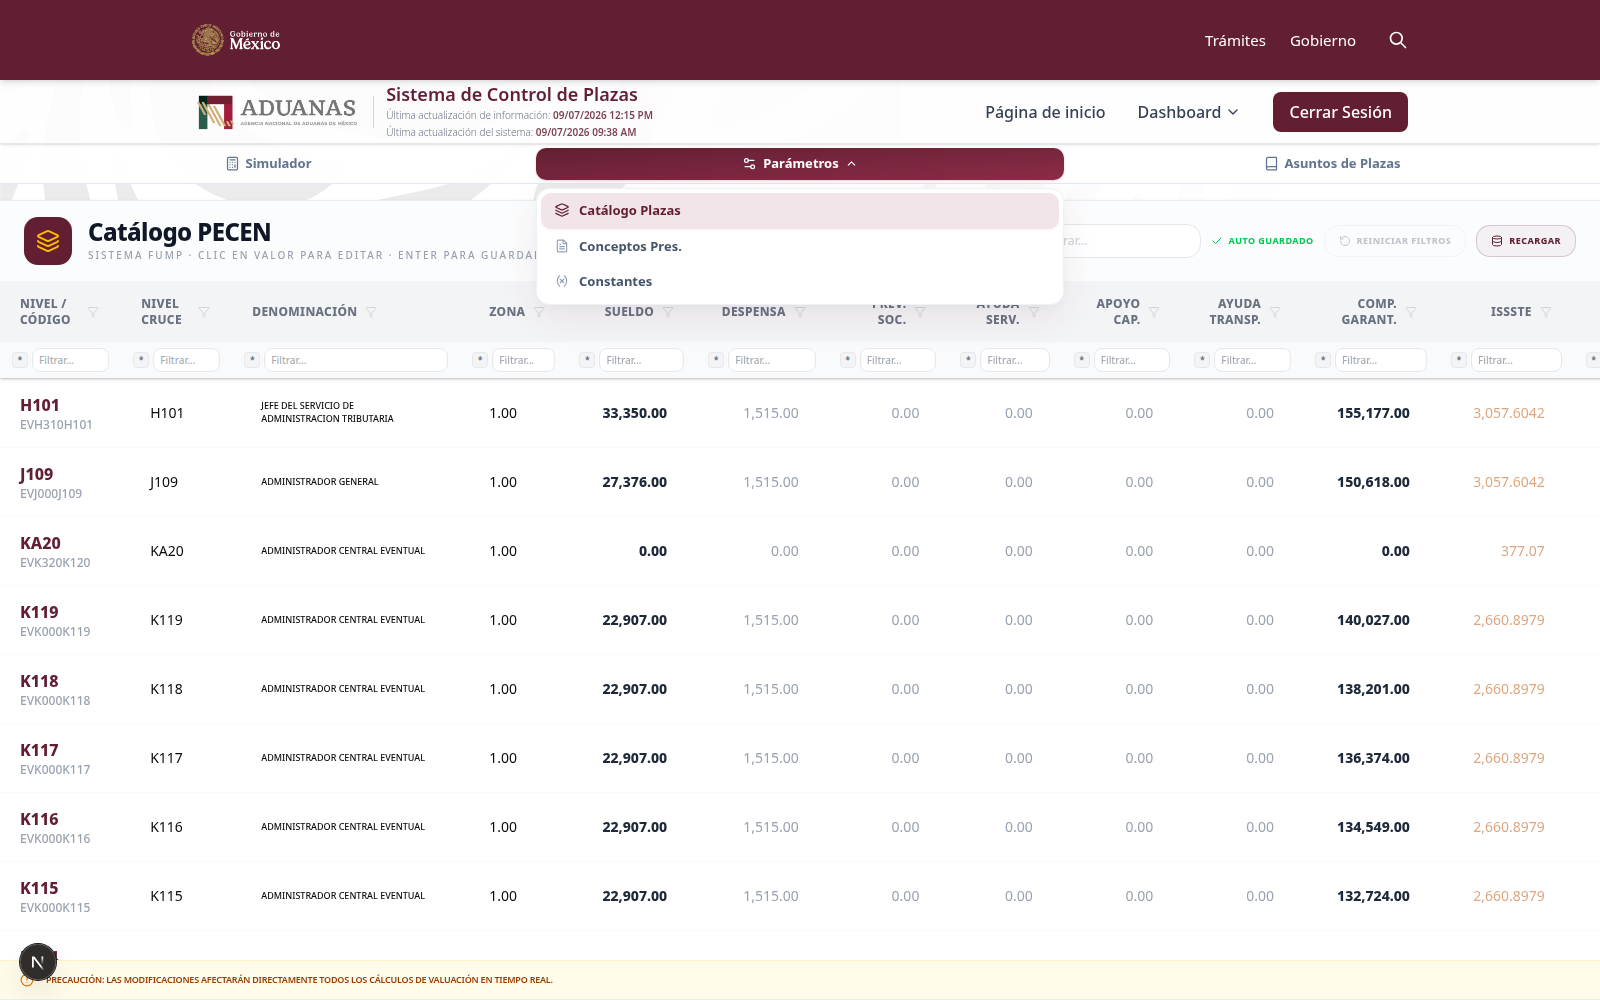Screen dimensions: 1600x1000
Task: Click the filter operator button beside the NIVEL / CÓDIGO filter
Action: click(20, 360)
